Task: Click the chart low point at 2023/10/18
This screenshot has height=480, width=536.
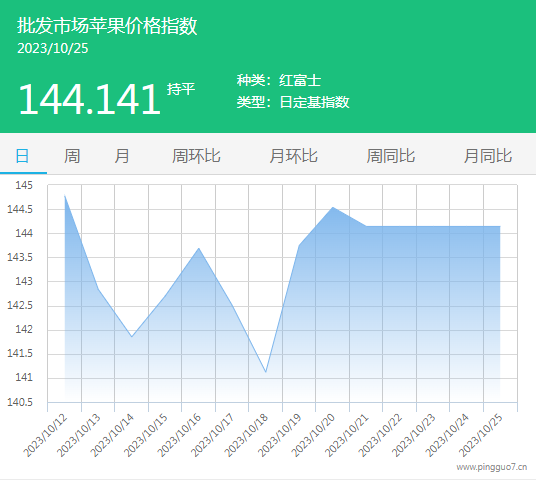Action: click(x=266, y=372)
